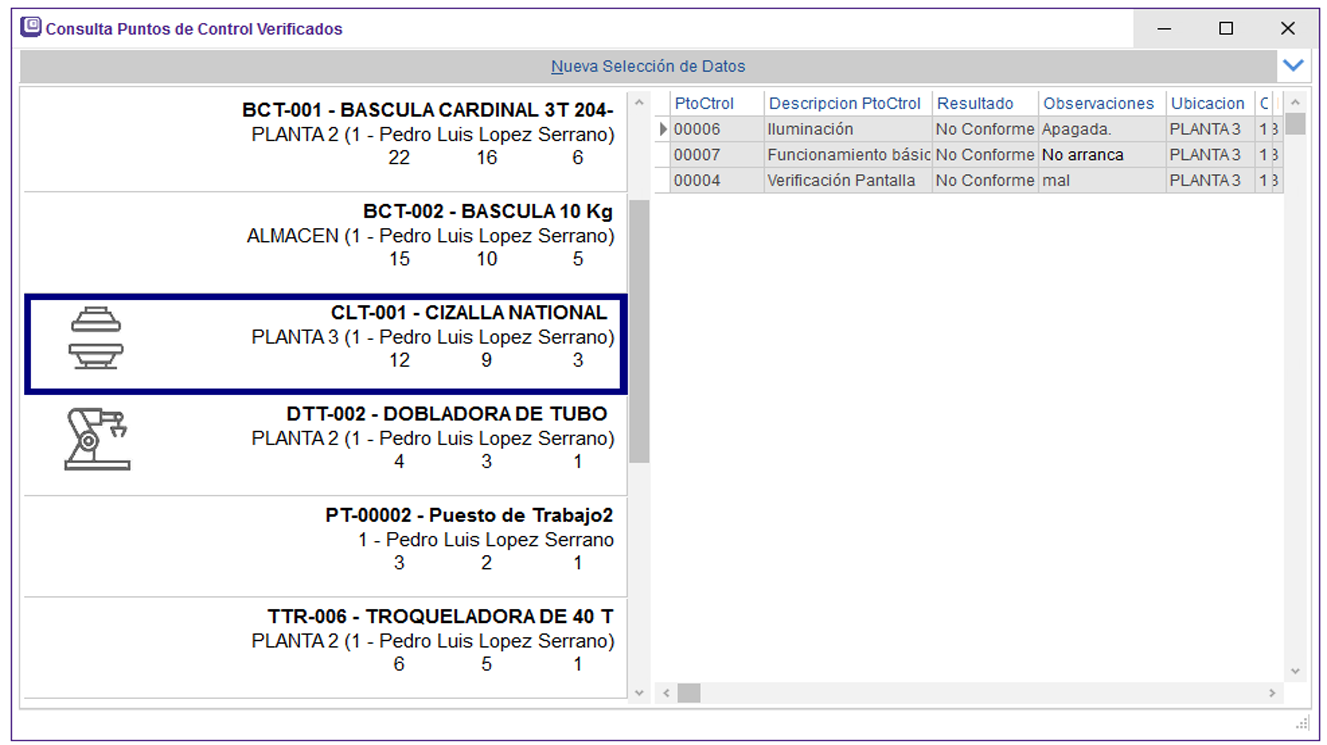Screen dimensions: 1327x745
Task: Open Nueva Selección de Datos link
Action: (x=648, y=67)
